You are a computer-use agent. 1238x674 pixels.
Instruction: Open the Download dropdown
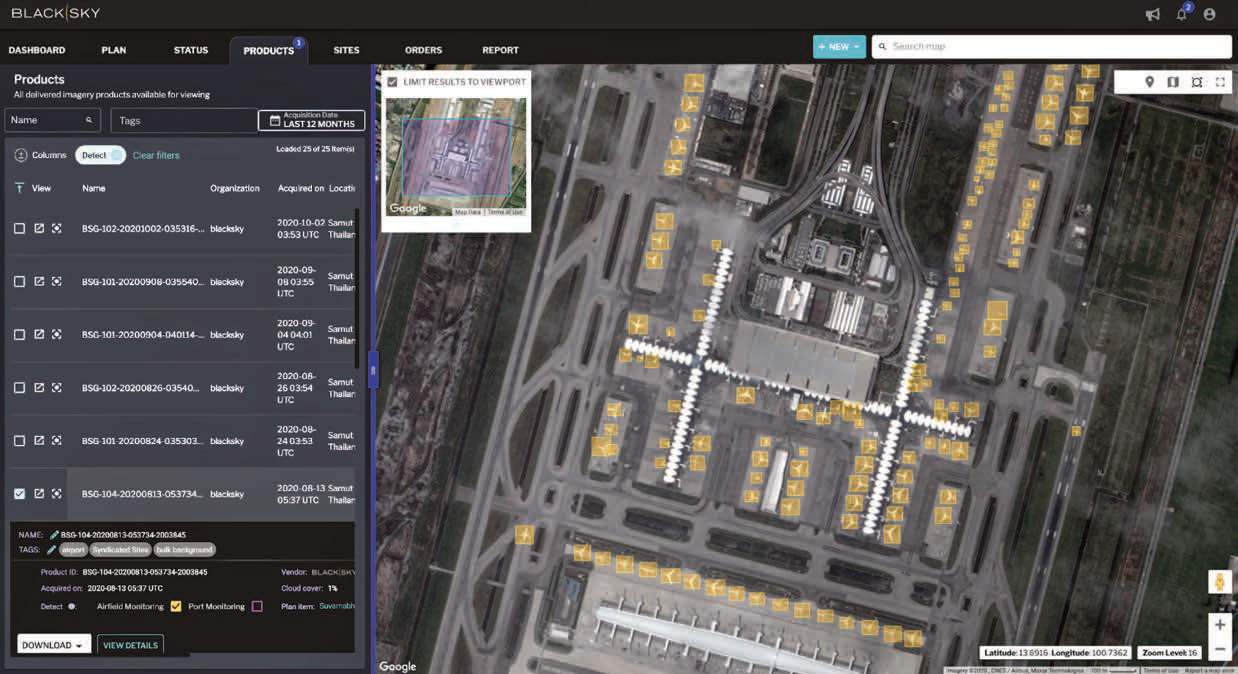point(54,645)
